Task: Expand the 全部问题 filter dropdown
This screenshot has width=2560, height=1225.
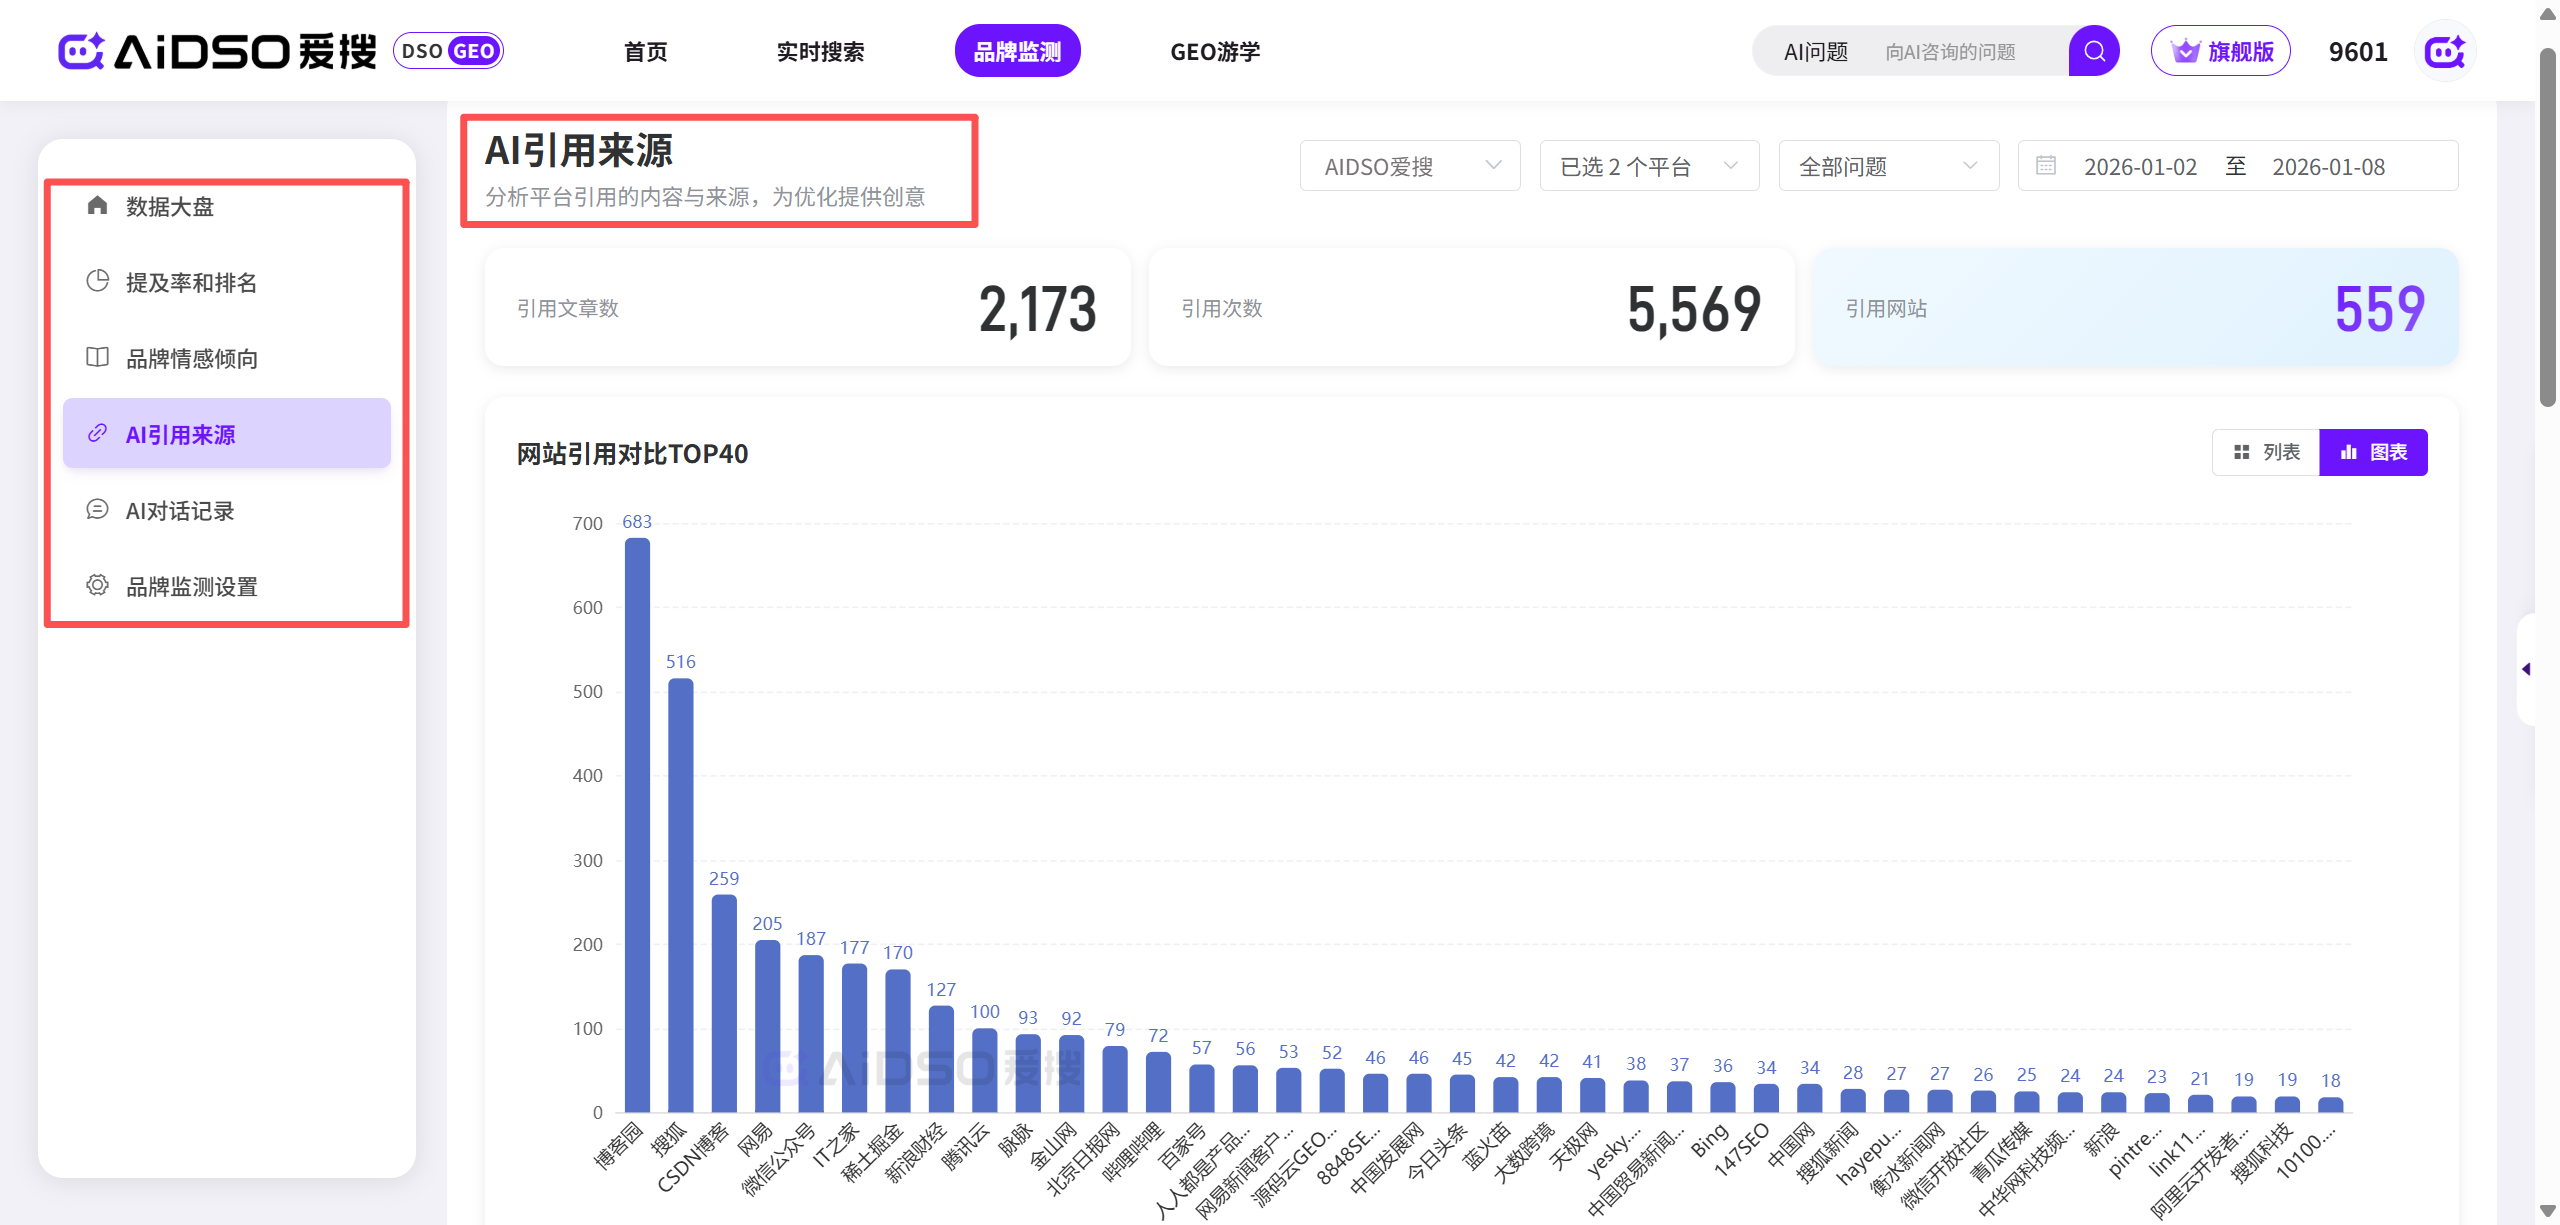Action: tap(1888, 166)
